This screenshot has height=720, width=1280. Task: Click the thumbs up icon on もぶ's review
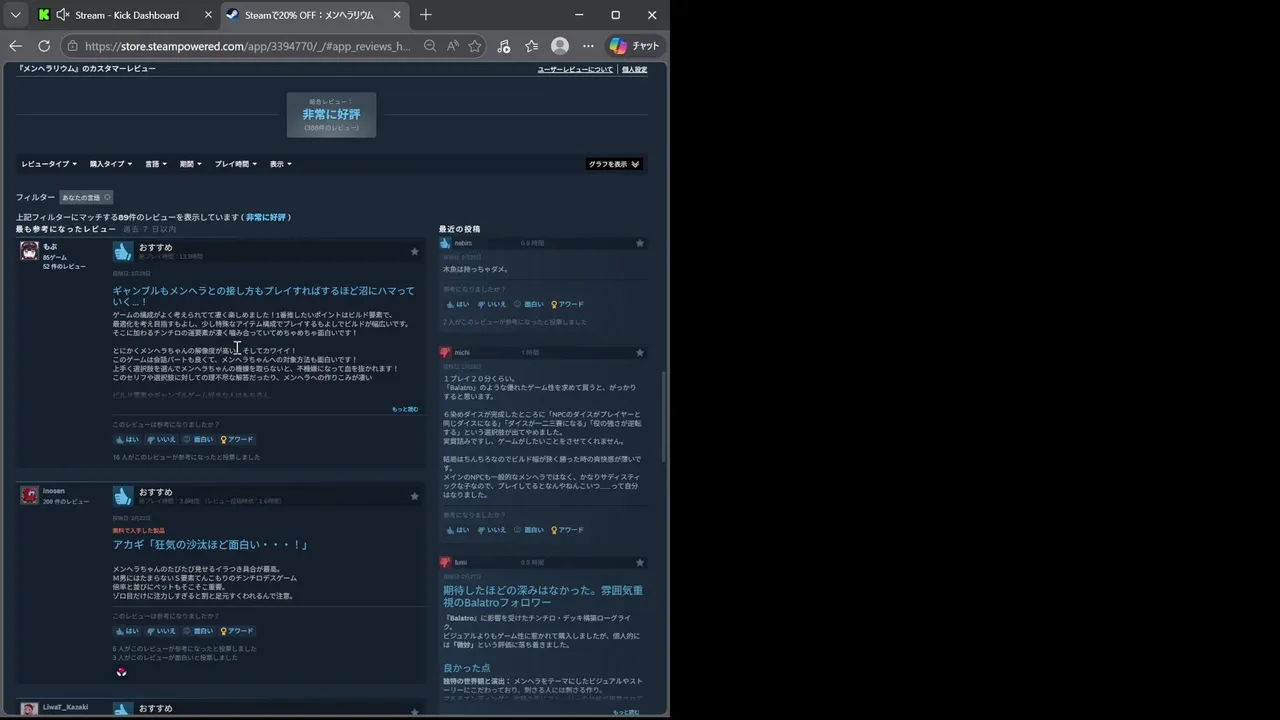point(123,251)
